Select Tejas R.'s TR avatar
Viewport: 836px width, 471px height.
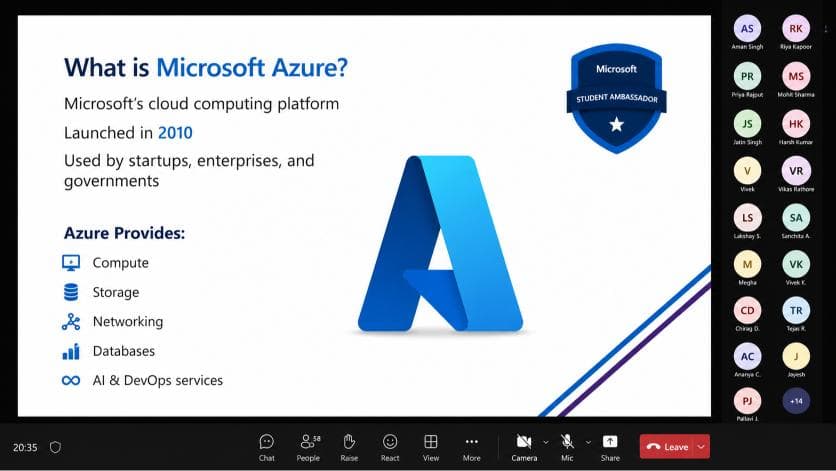click(x=796, y=310)
